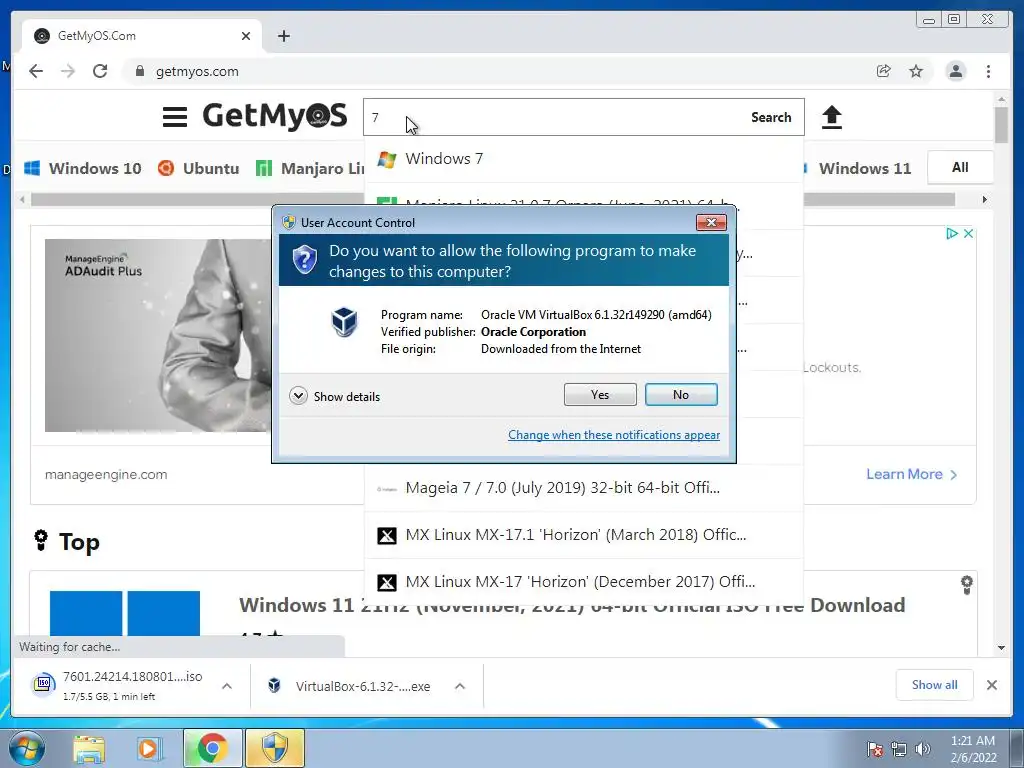Open Chrome three-dot menu

pos(988,71)
